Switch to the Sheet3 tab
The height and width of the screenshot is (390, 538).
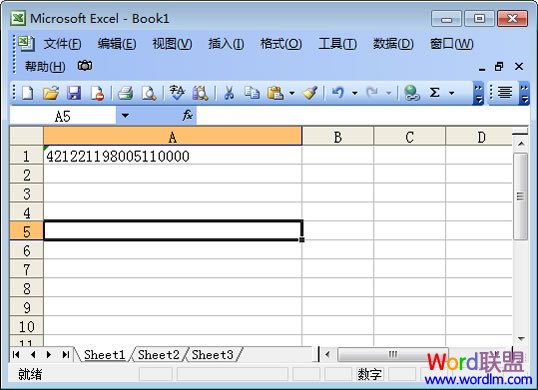pos(212,355)
